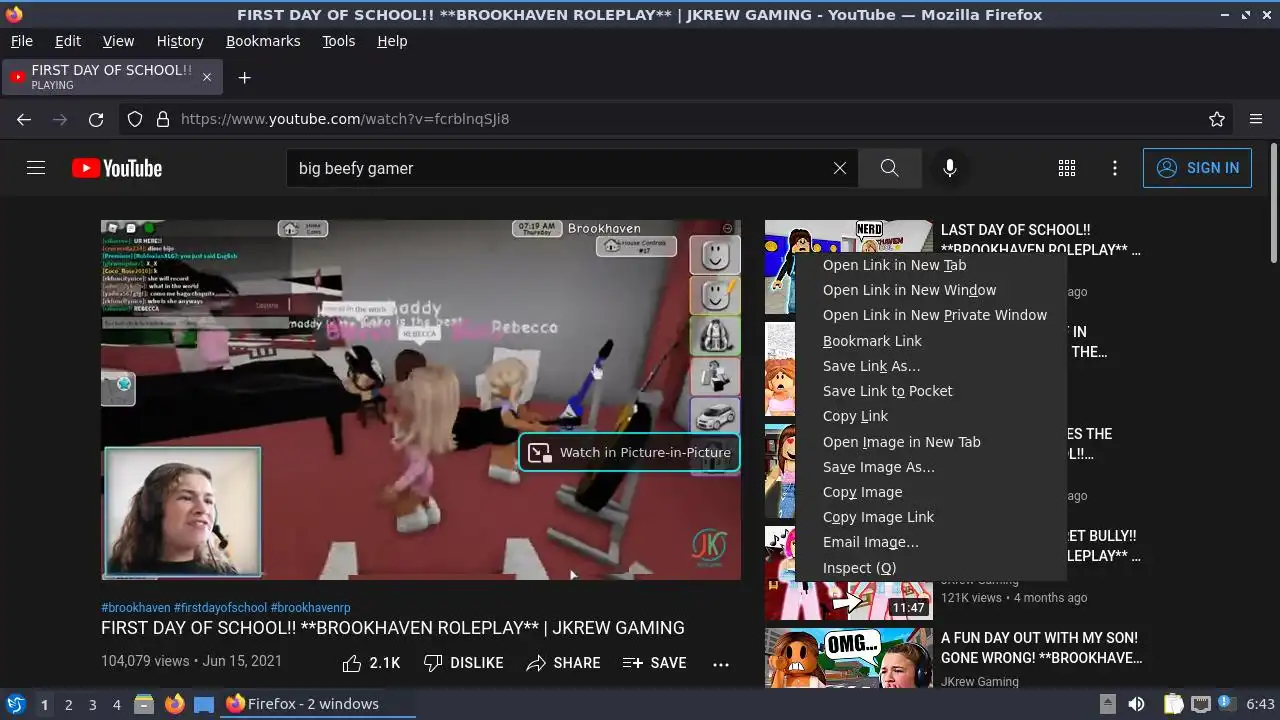Click the #firstdayofschool hashtag link

point(221,608)
